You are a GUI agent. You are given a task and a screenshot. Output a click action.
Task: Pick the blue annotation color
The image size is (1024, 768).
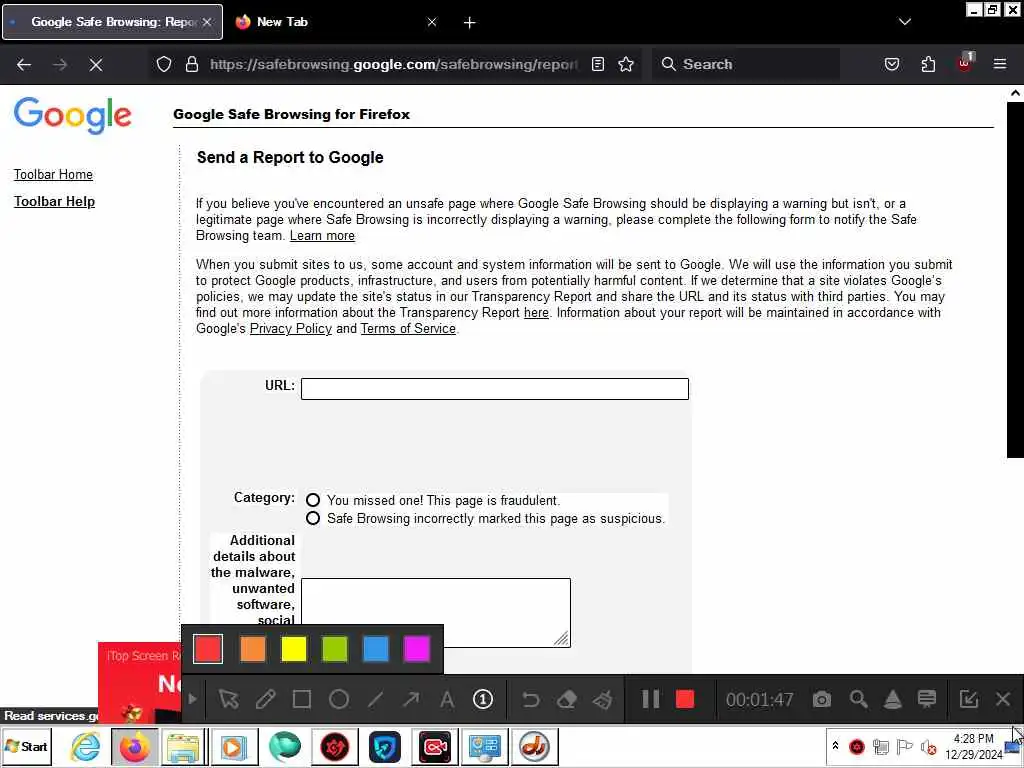(376, 649)
